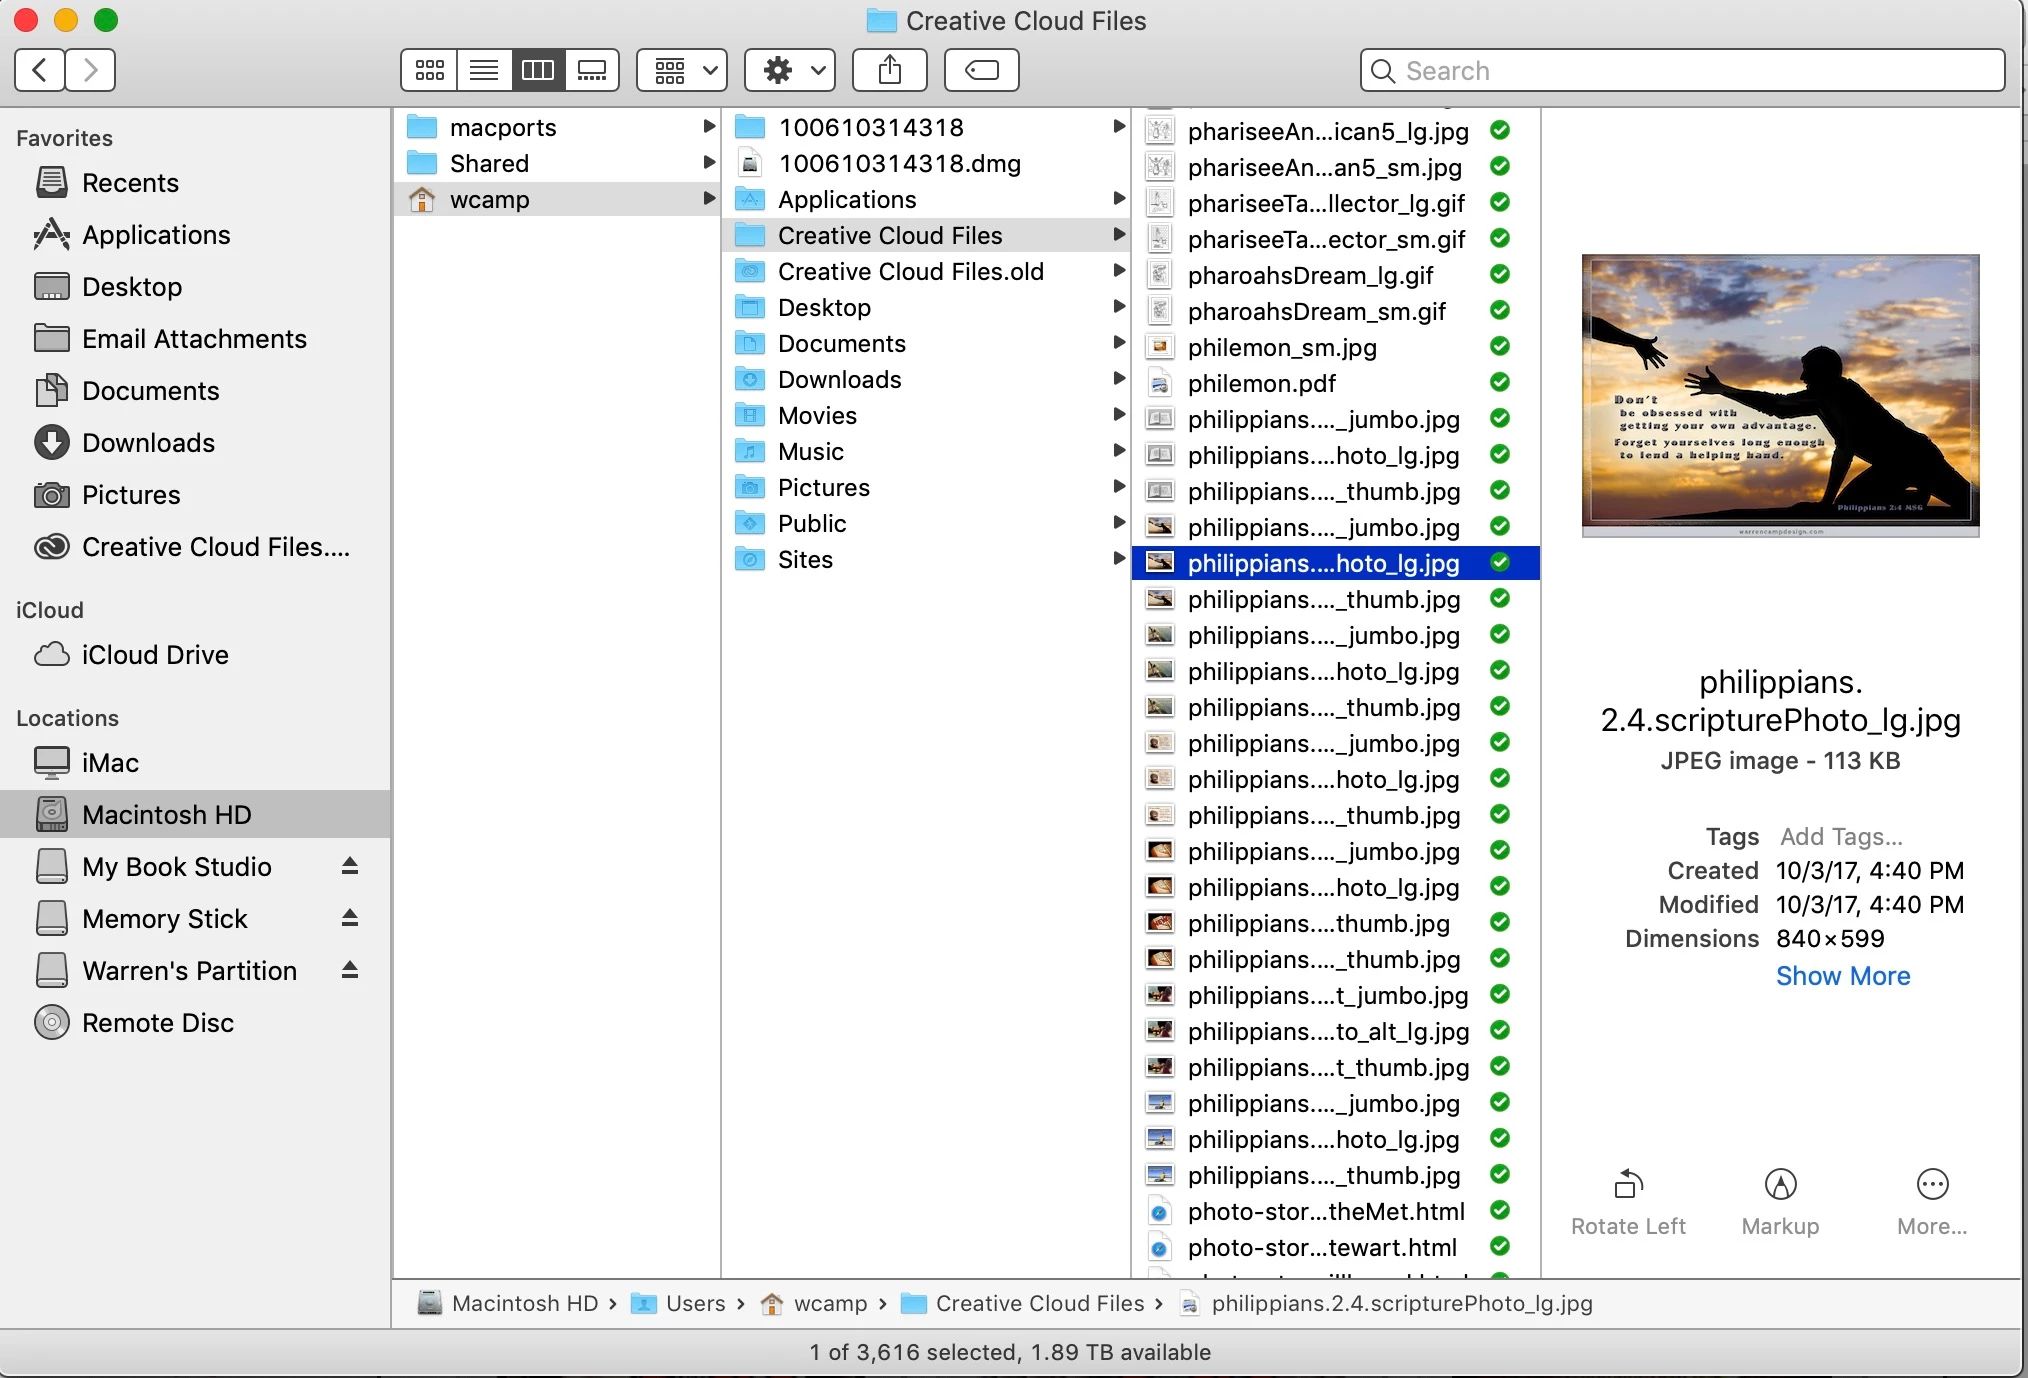Click the image preview thumbnail
The image size is (2028, 1378).
[1780, 395]
